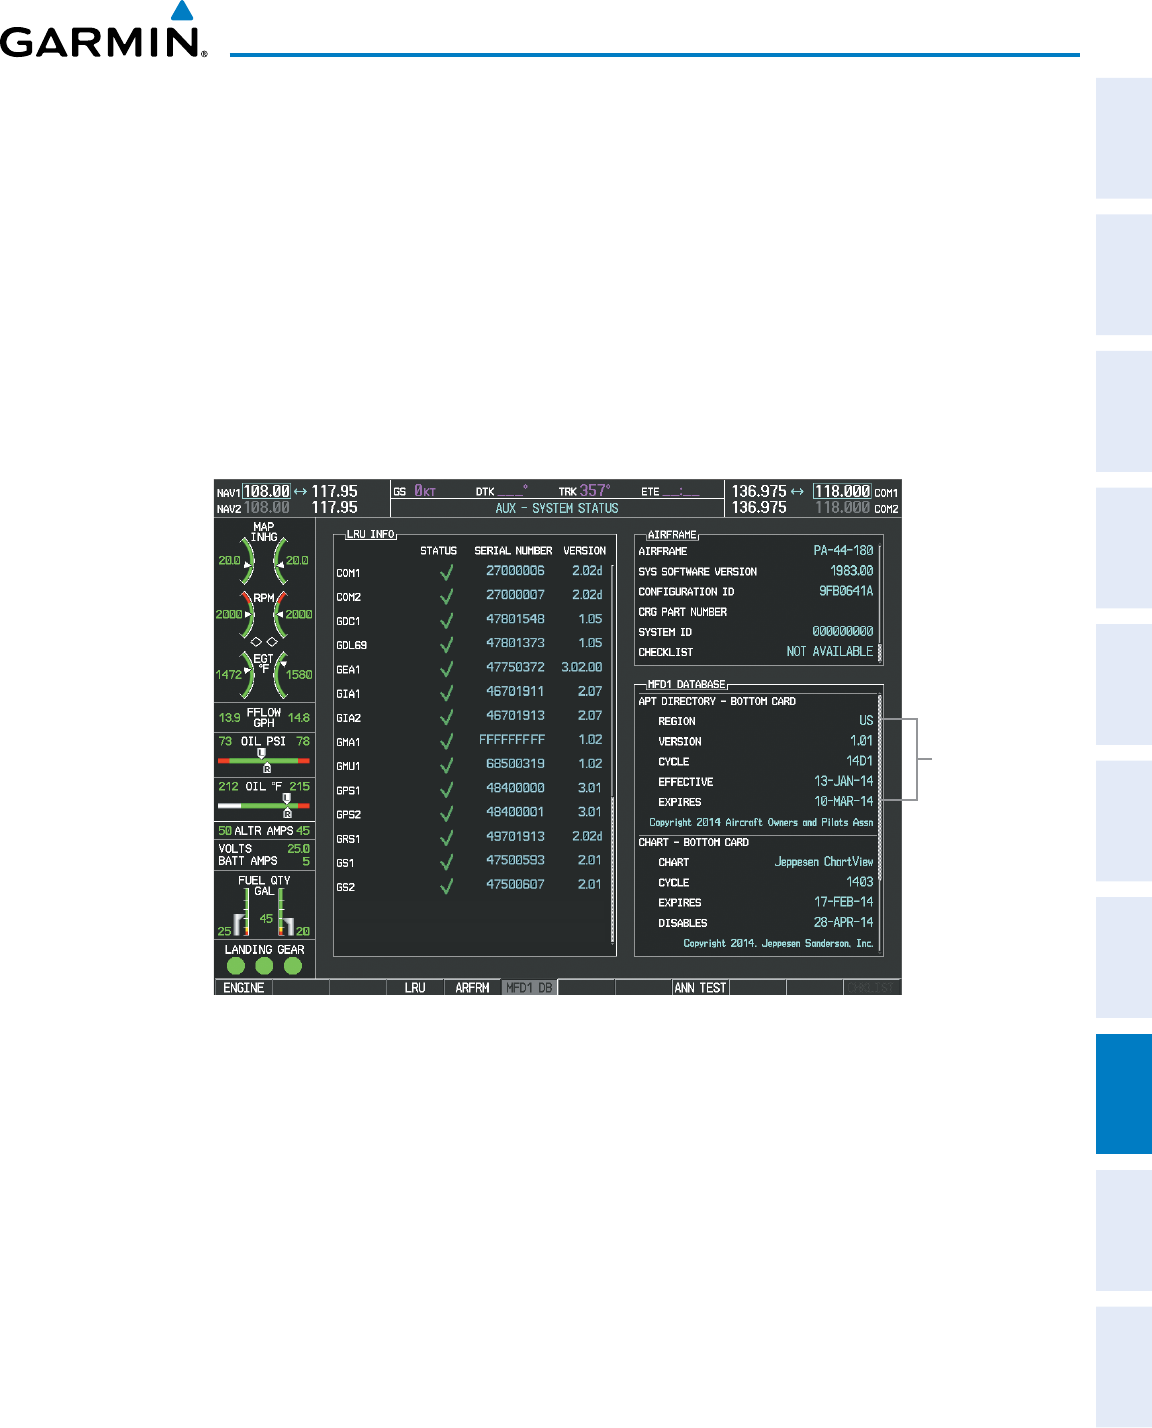Click TRK 357° readout

[584, 491]
